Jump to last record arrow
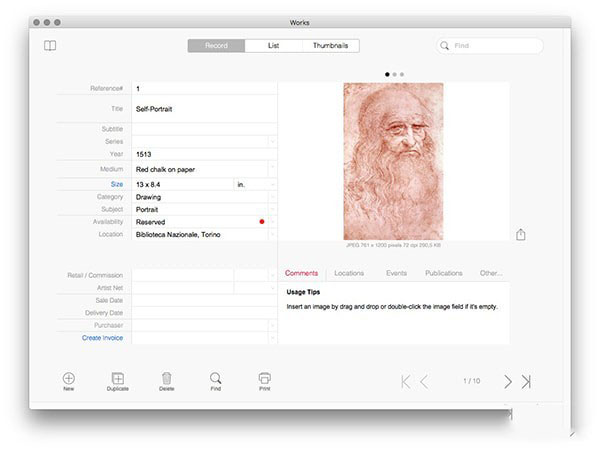This screenshot has width=600, height=451. (x=526, y=381)
